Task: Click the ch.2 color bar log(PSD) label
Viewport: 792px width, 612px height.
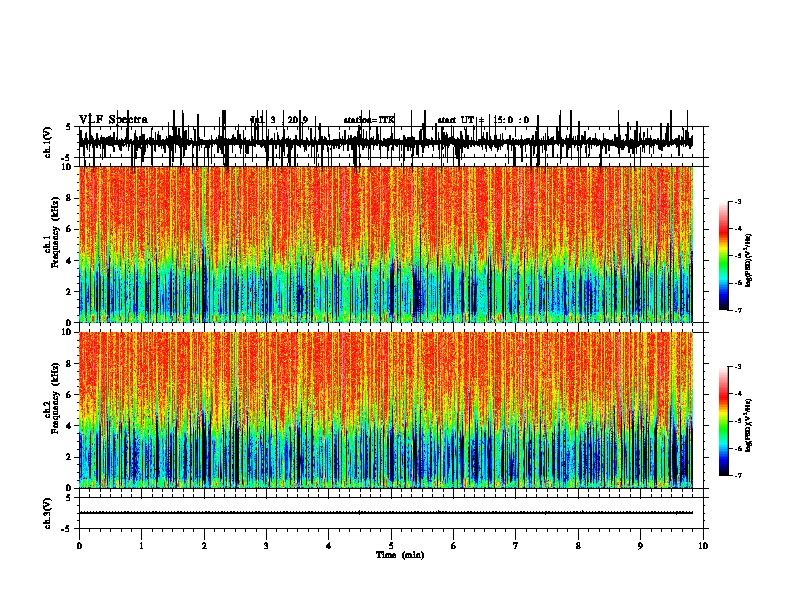Action: pyautogui.click(x=748, y=425)
